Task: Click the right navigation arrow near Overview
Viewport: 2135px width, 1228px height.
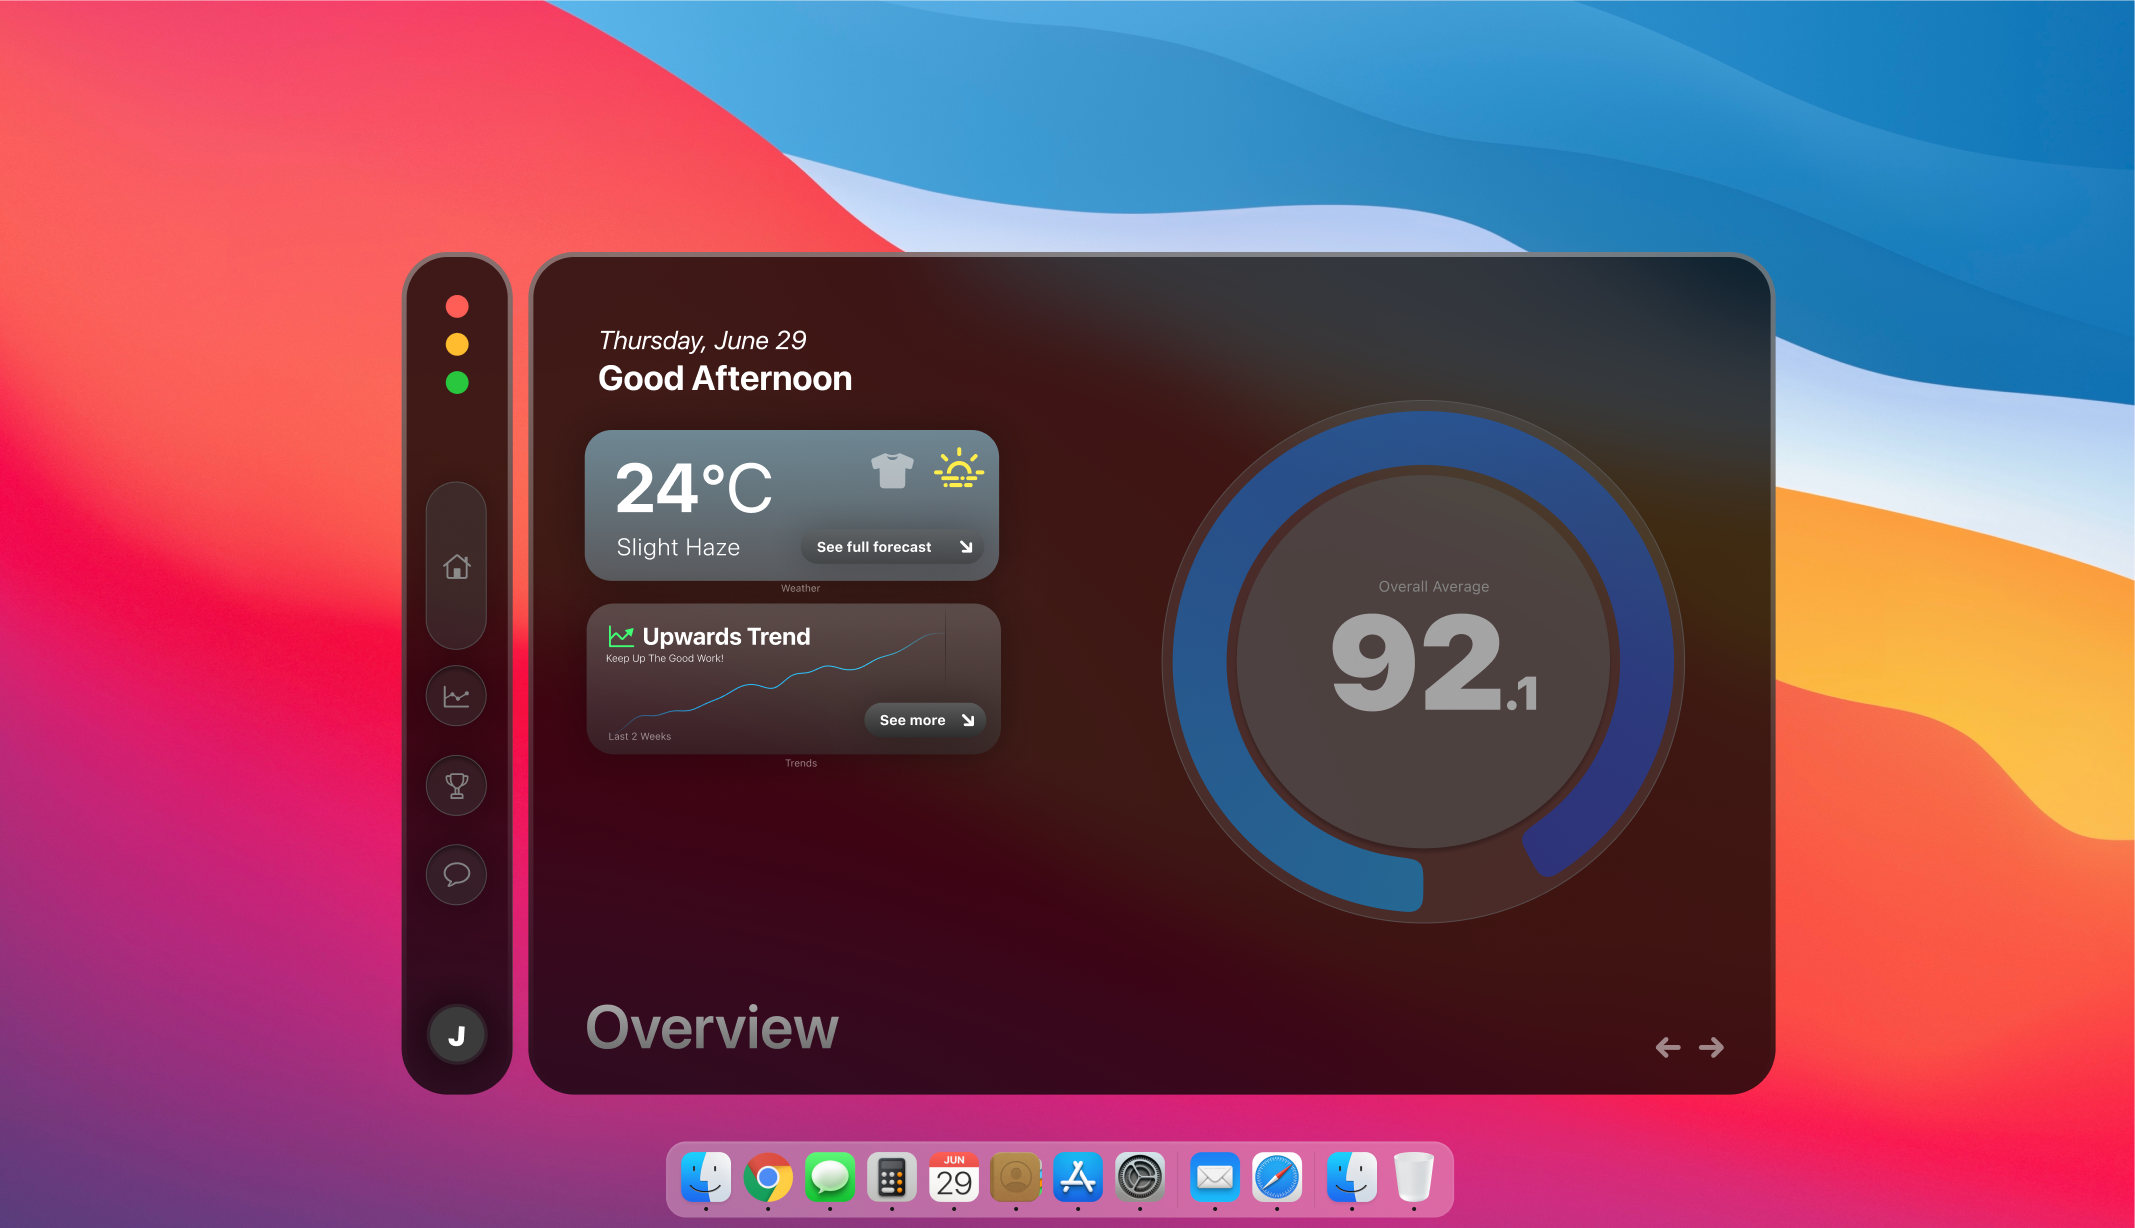Action: (x=1712, y=1047)
